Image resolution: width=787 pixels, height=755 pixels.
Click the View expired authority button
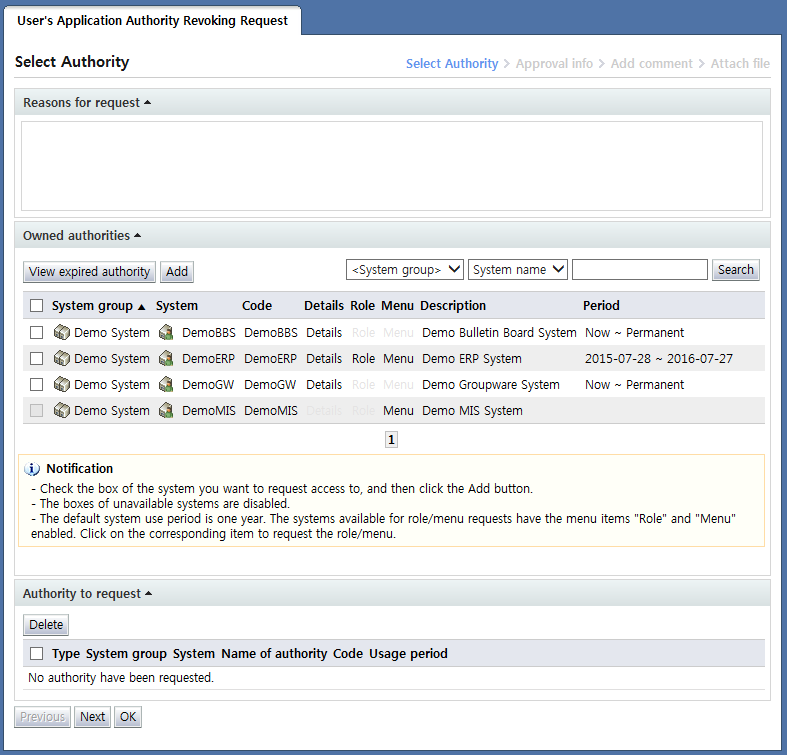(89, 272)
